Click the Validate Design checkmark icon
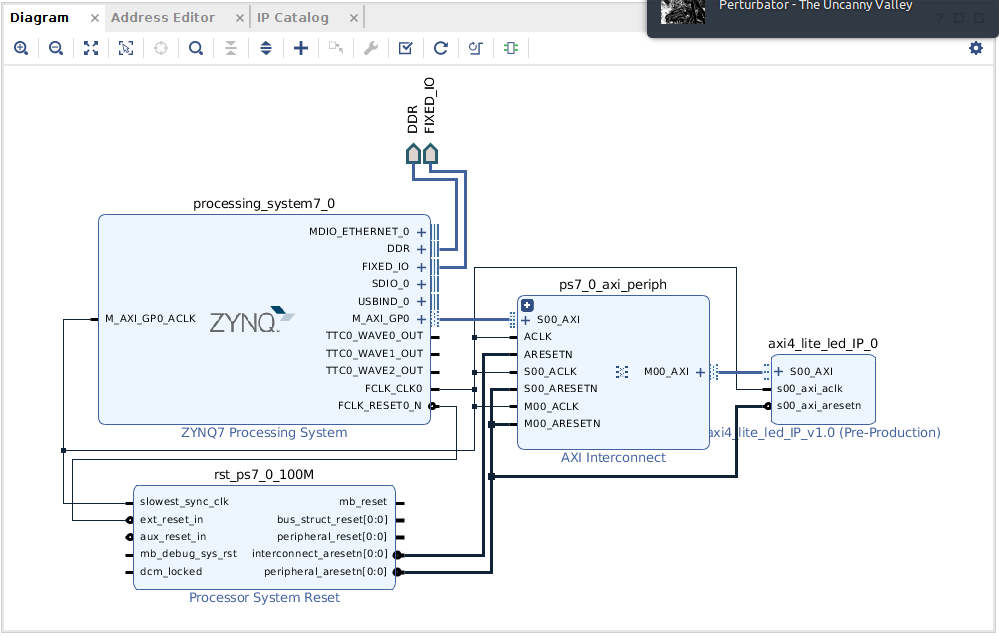Viewport: 999px width, 636px height. 405,48
